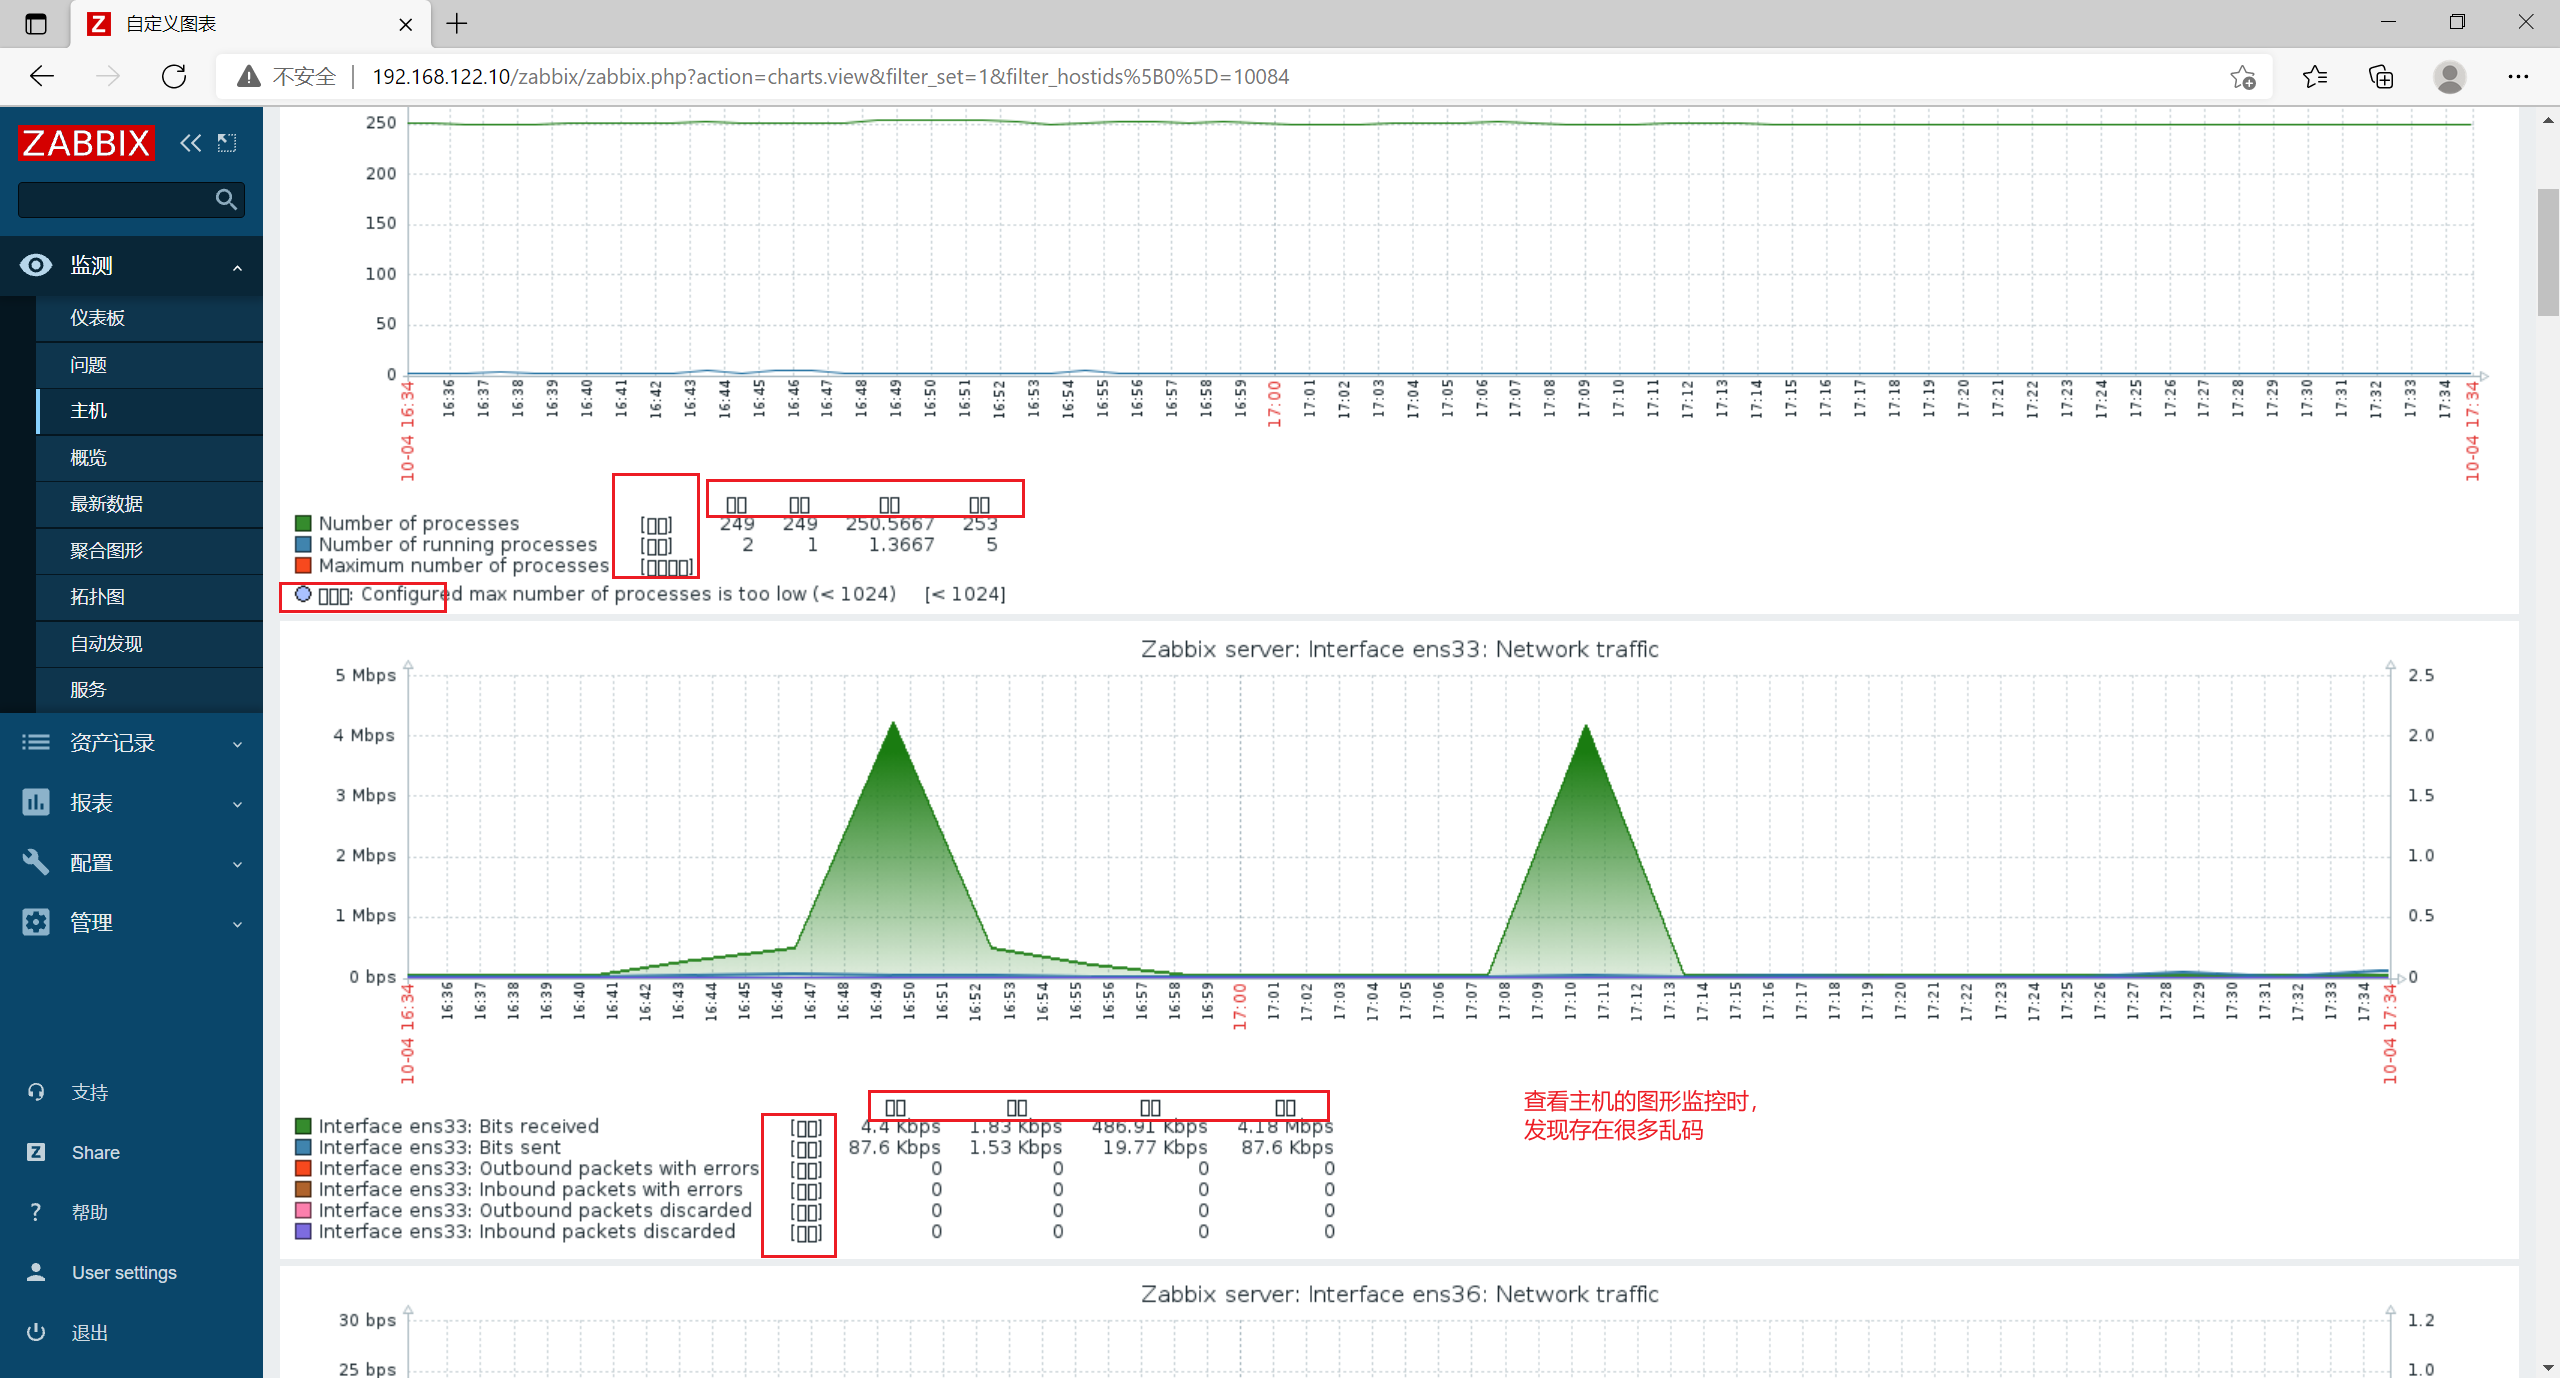Open 仪表板 under monitoring
This screenshot has width=2560, height=1378.
click(97, 318)
